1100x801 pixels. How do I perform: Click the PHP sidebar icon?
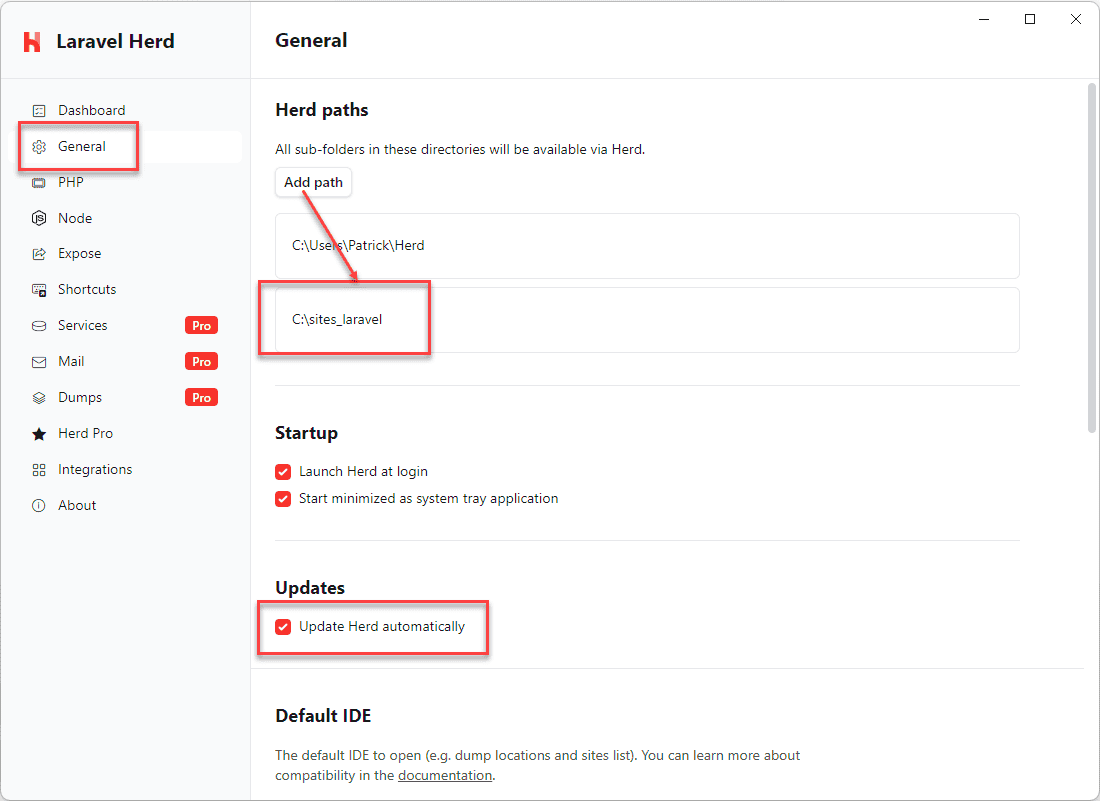[39, 182]
